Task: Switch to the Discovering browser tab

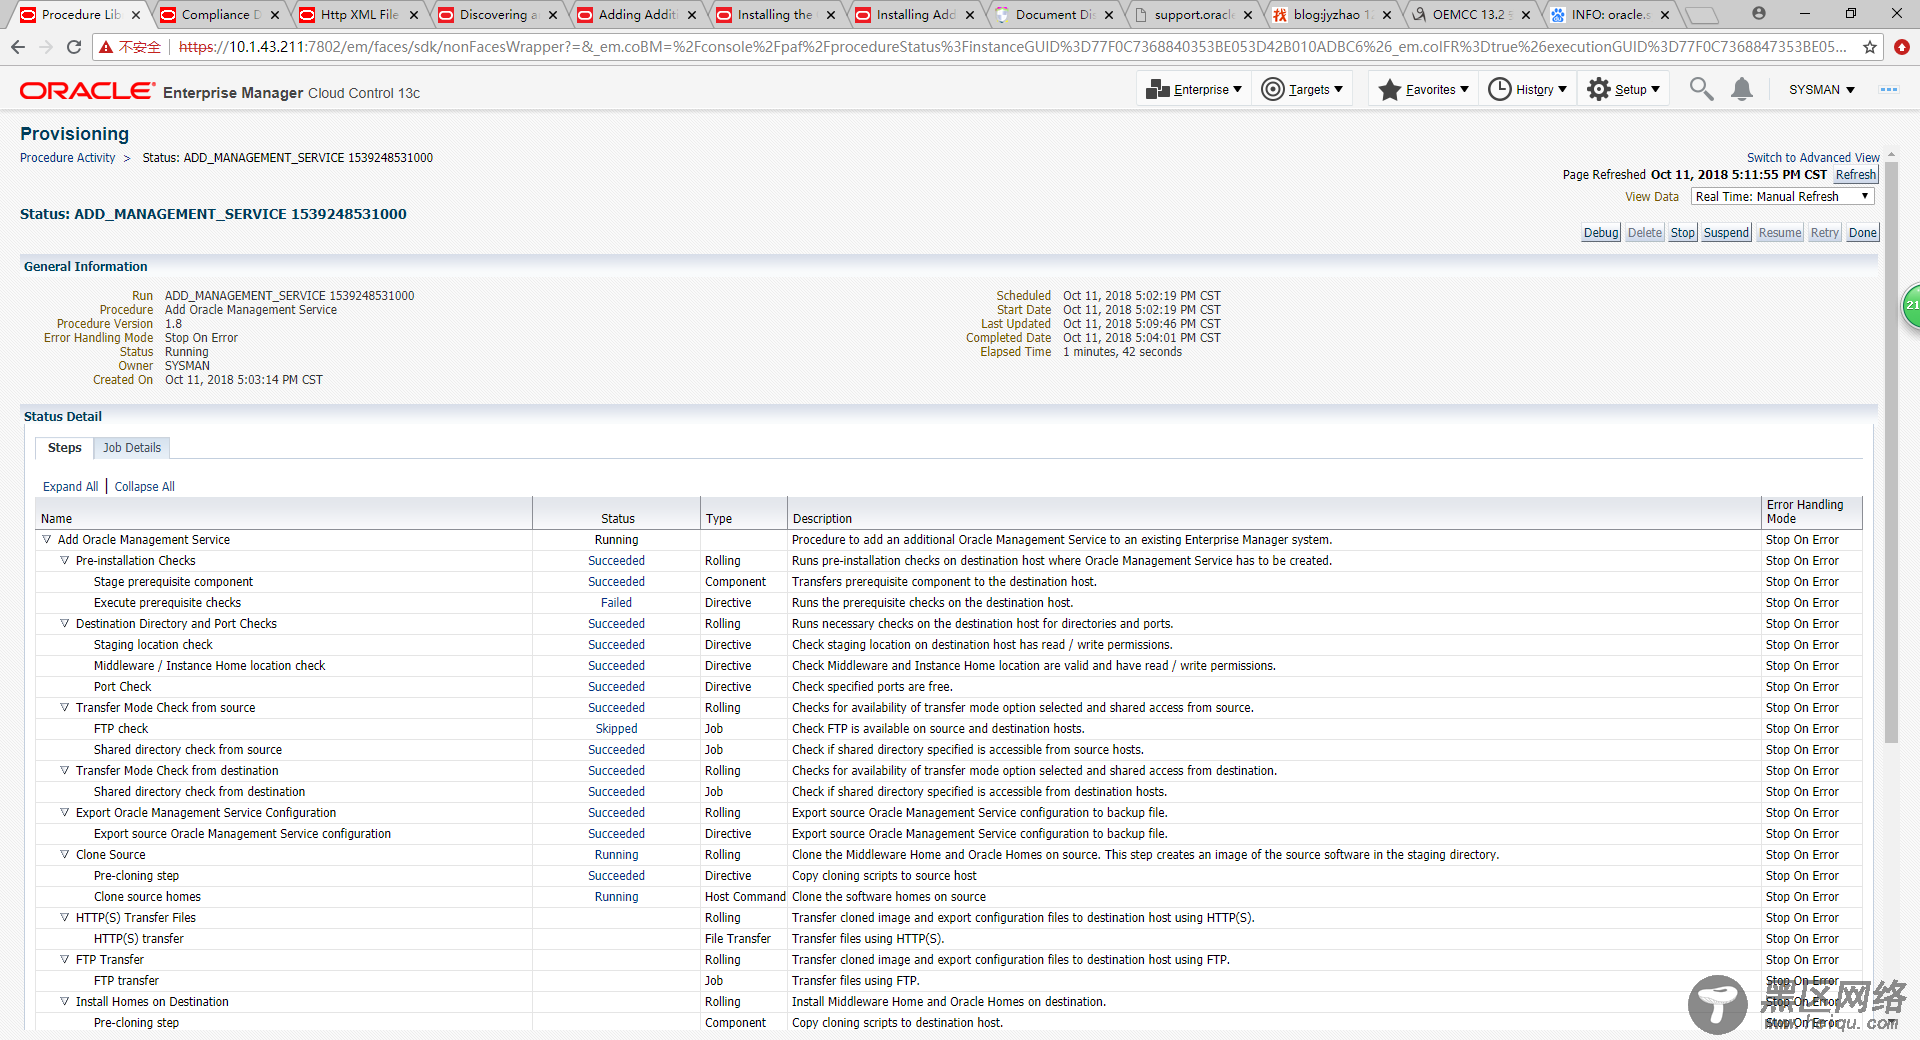Action: (x=498, y=15)
